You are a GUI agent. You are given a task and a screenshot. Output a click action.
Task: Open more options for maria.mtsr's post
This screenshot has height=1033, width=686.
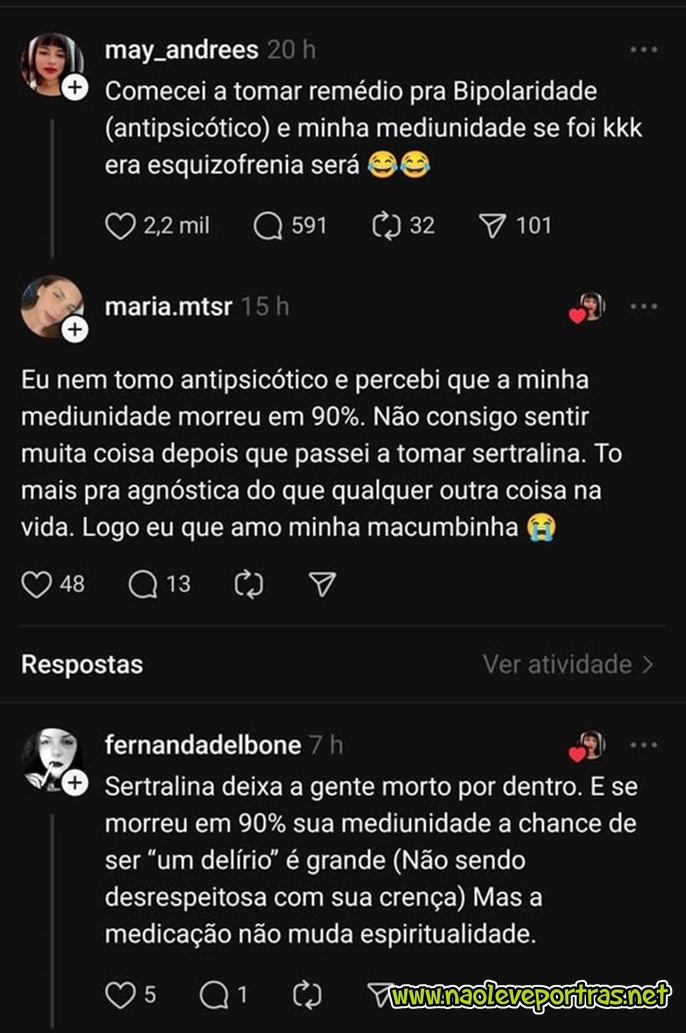click(644, 306)
